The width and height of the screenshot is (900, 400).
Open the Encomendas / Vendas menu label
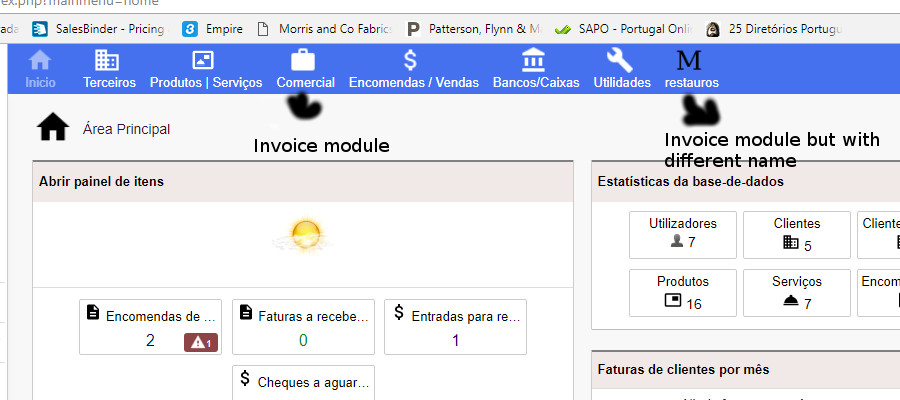click(414, 83)
